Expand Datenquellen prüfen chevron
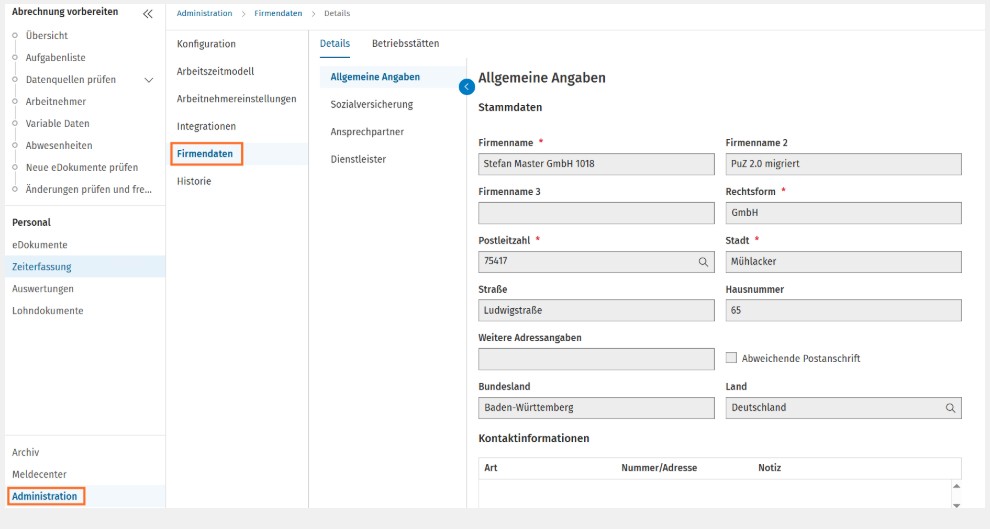This screenshot has width=990, height=529. [x=149, y=80]
